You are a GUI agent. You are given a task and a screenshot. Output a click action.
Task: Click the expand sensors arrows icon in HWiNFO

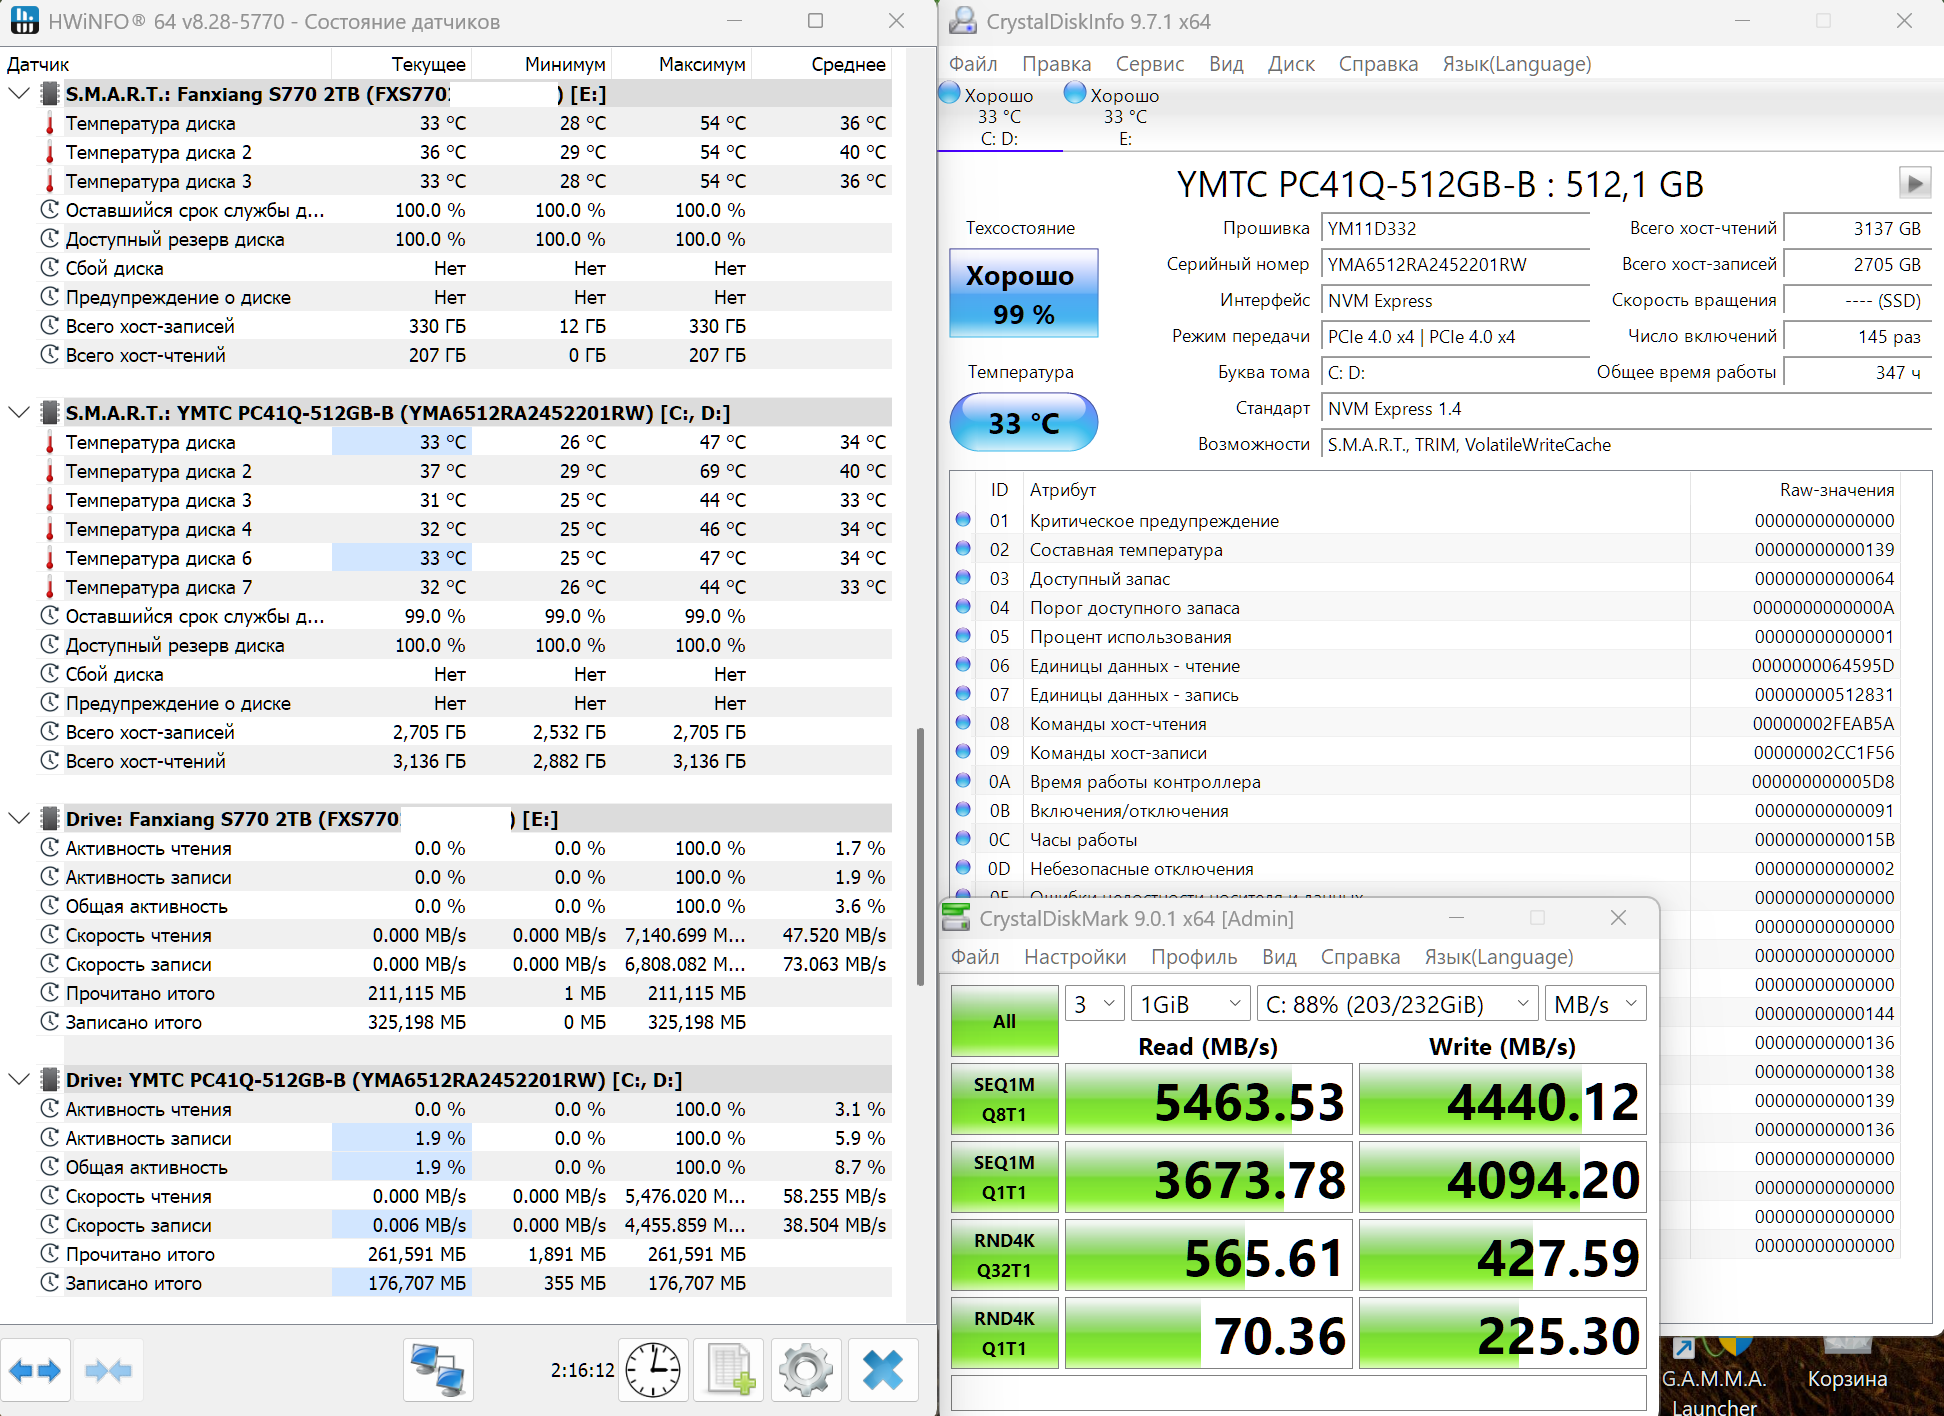point(36,1370)
